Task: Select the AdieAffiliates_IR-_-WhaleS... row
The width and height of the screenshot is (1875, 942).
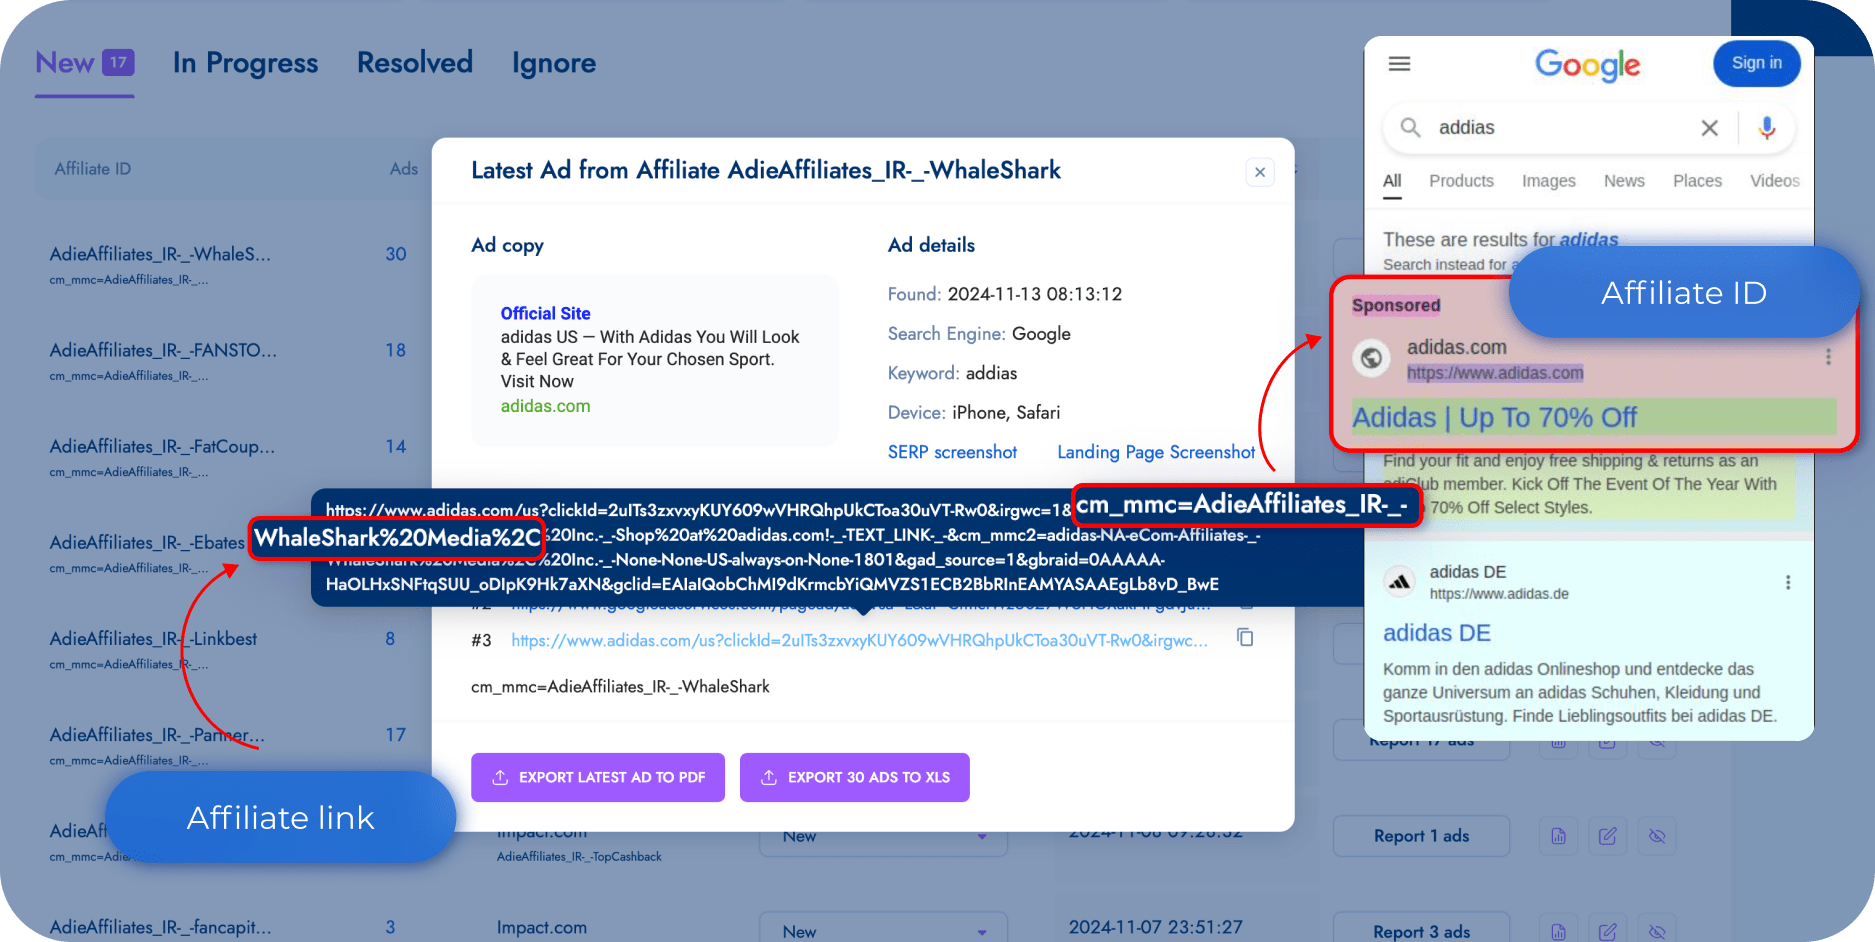Action: click(160, 254)
